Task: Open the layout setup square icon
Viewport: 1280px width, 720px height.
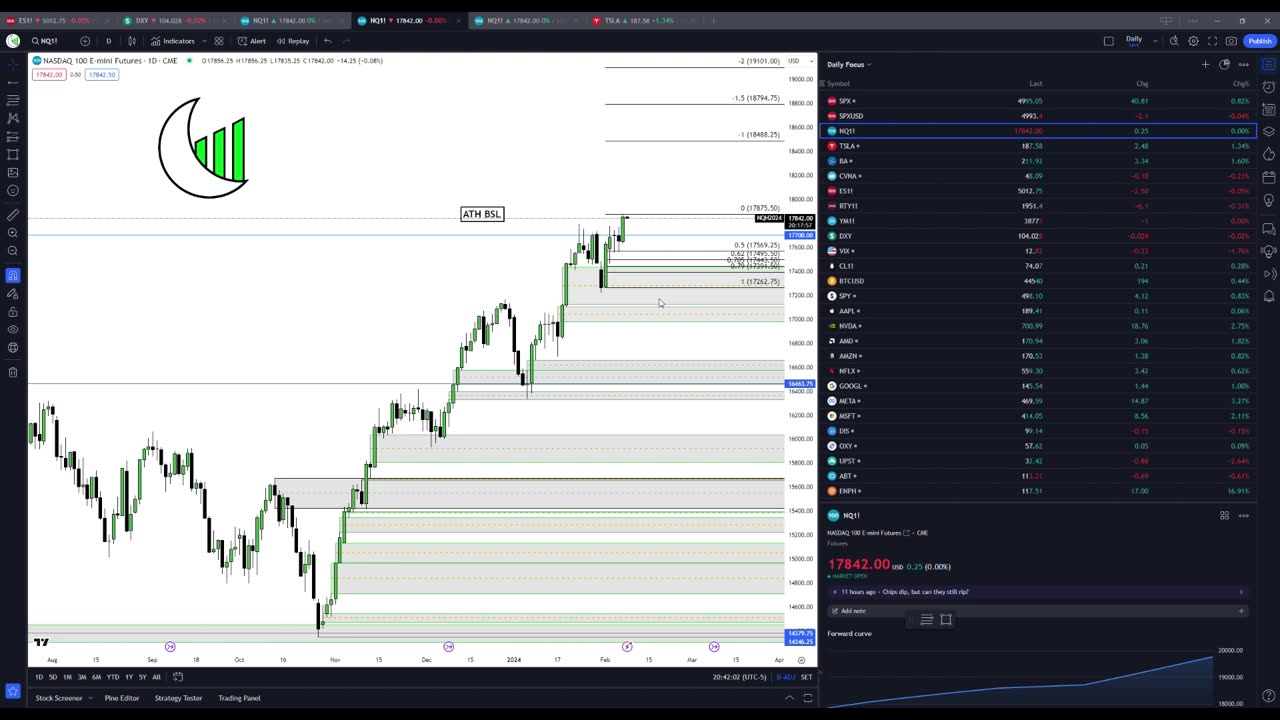Action: click(x=1108, y=41)
